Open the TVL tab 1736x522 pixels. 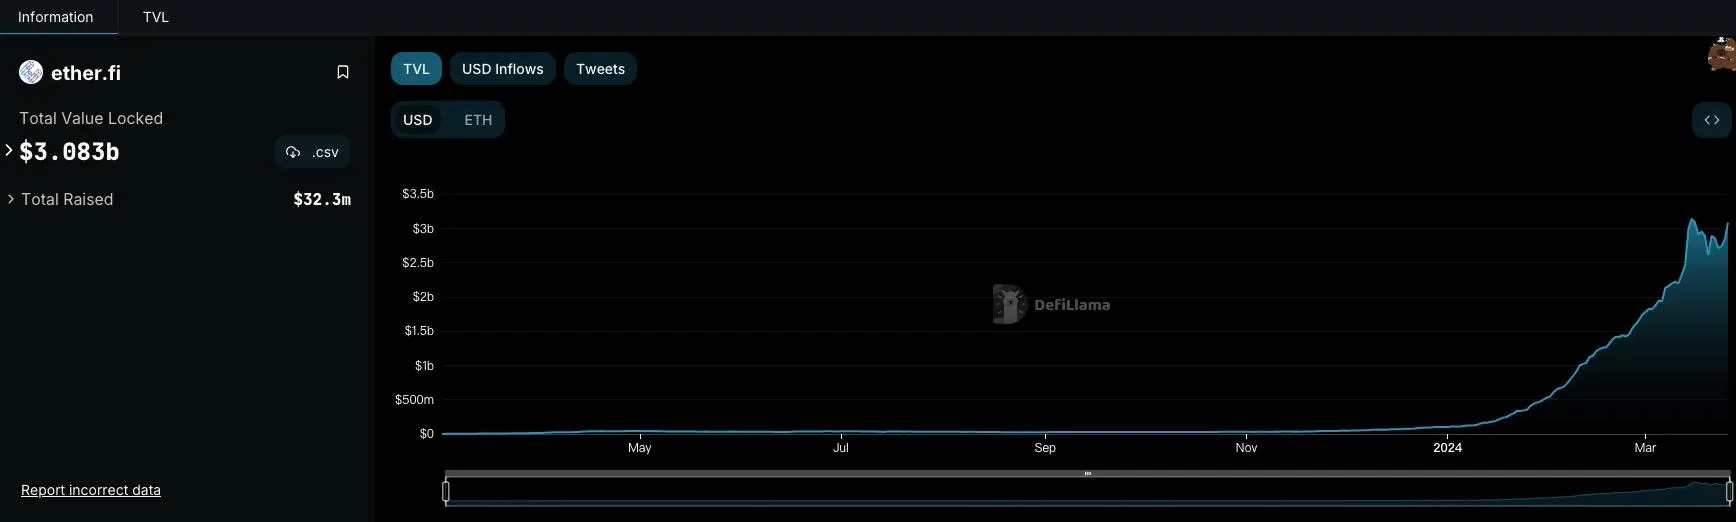click(x=156, y=17)
